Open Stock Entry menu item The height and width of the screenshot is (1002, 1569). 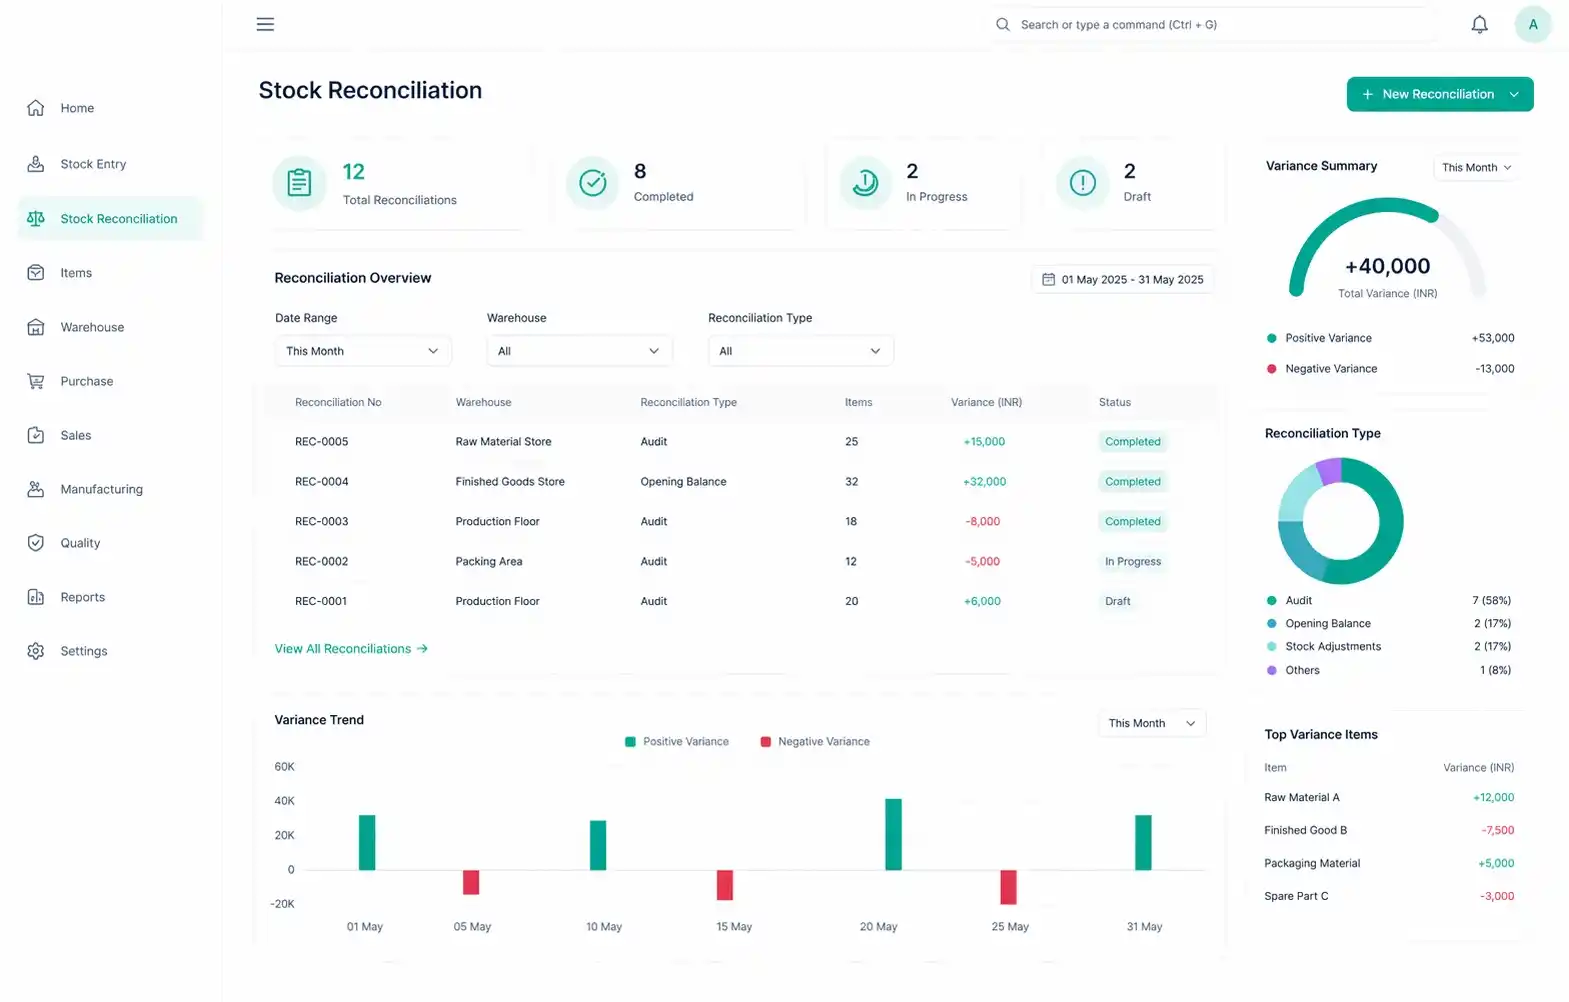pos(93,164)
